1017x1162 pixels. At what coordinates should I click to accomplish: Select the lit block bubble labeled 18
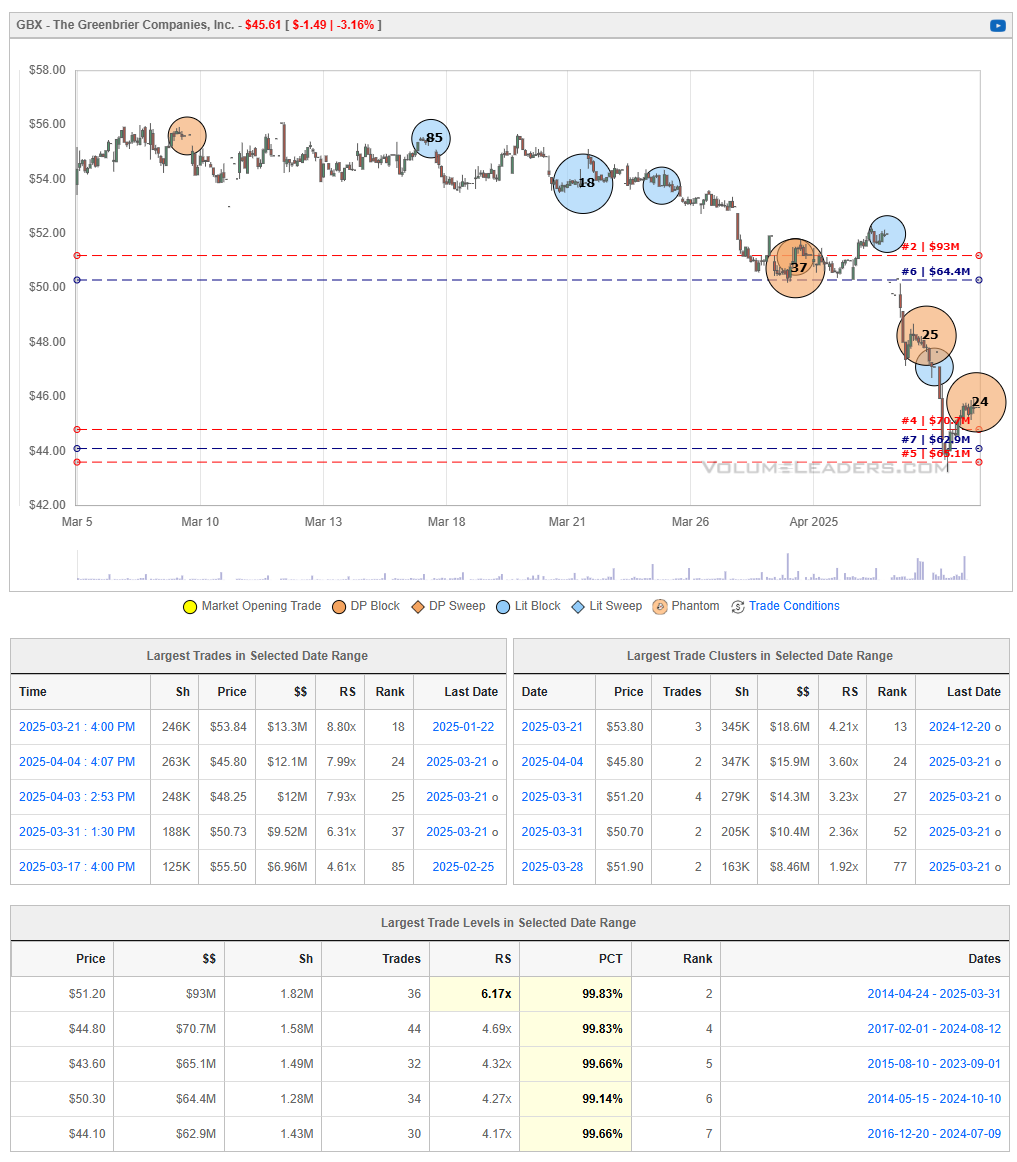pos(583,184)
